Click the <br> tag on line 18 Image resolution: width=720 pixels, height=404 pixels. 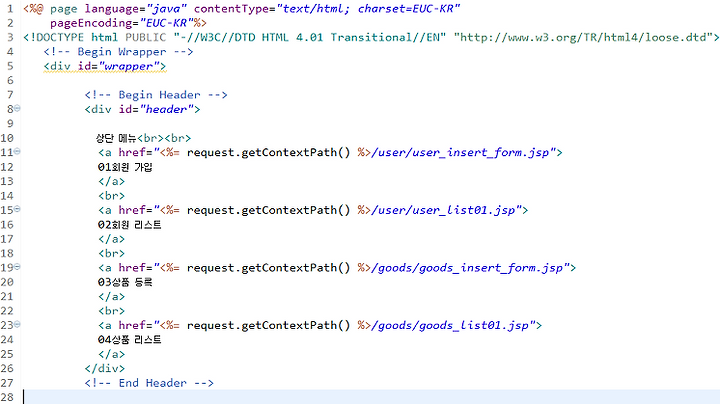[111, 253]
